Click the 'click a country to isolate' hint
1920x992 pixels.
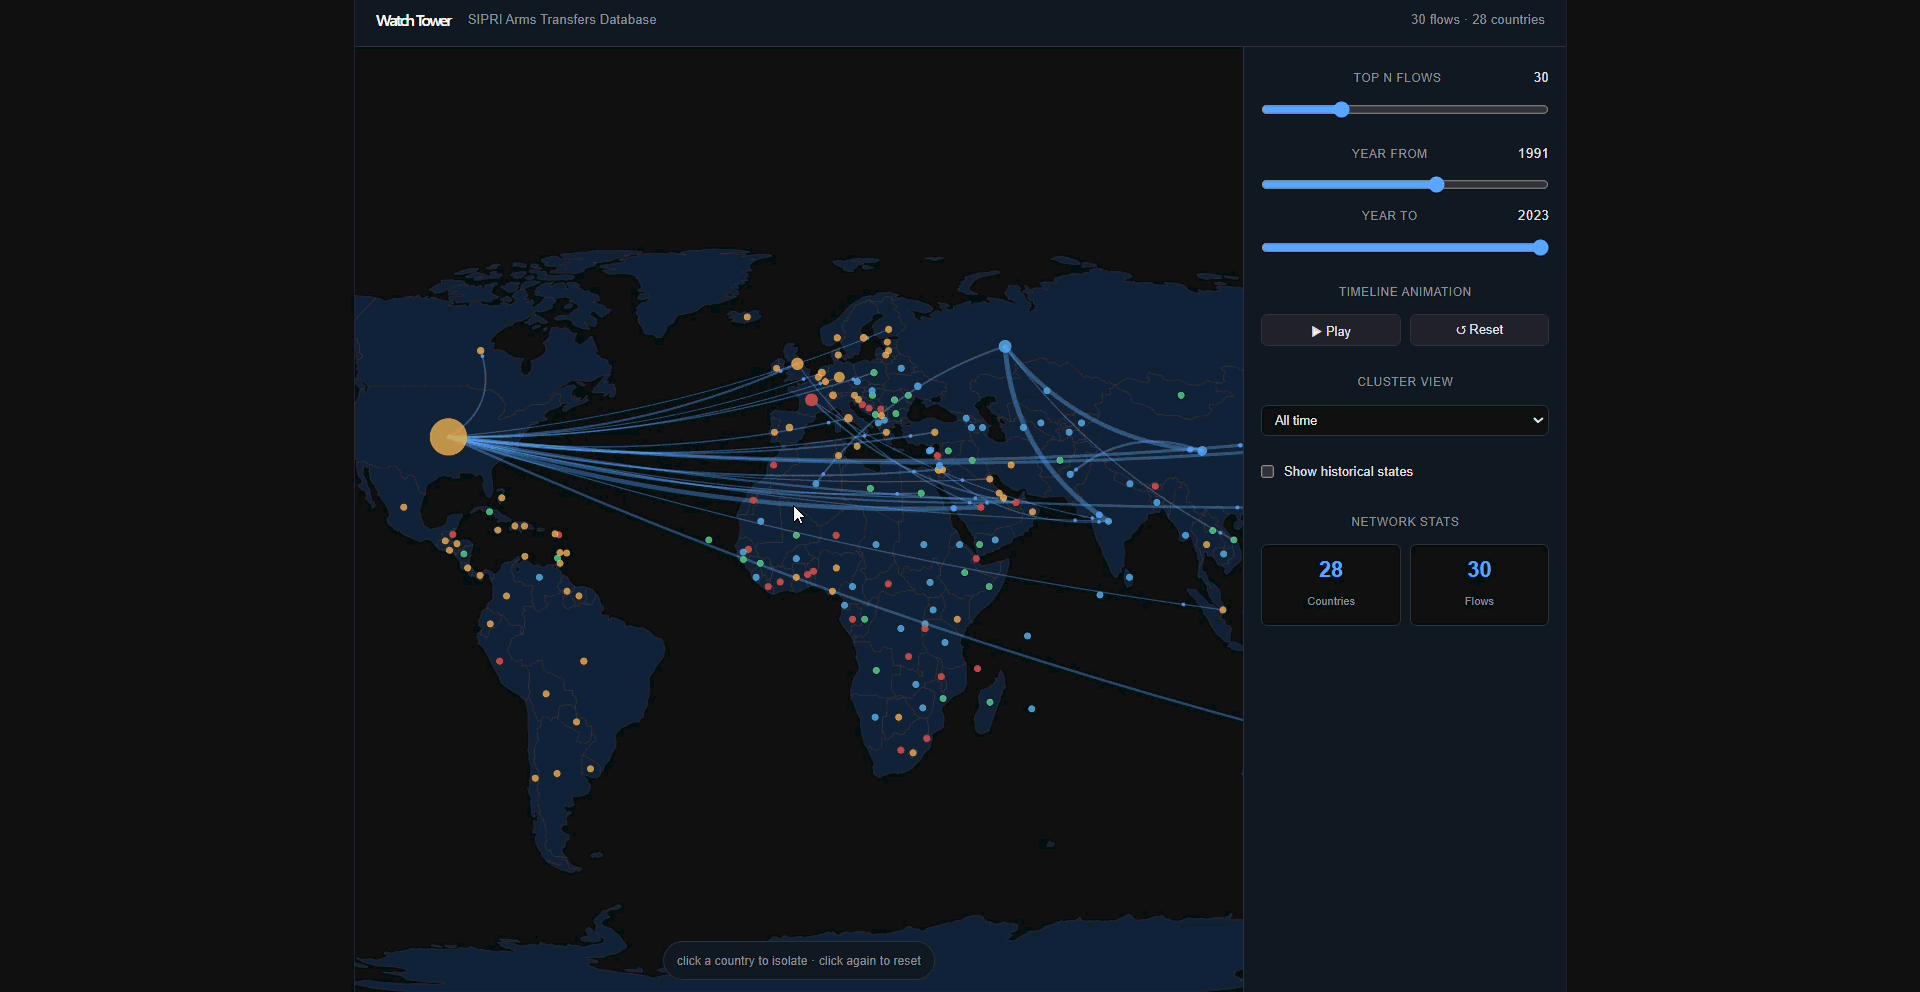click(798, 961)
